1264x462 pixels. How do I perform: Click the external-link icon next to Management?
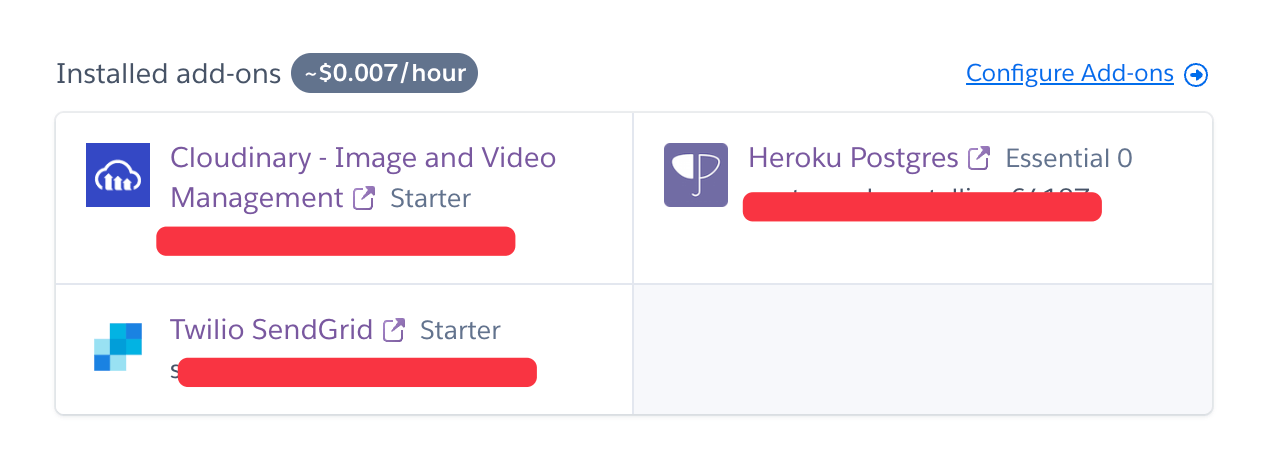click(364, 198)
